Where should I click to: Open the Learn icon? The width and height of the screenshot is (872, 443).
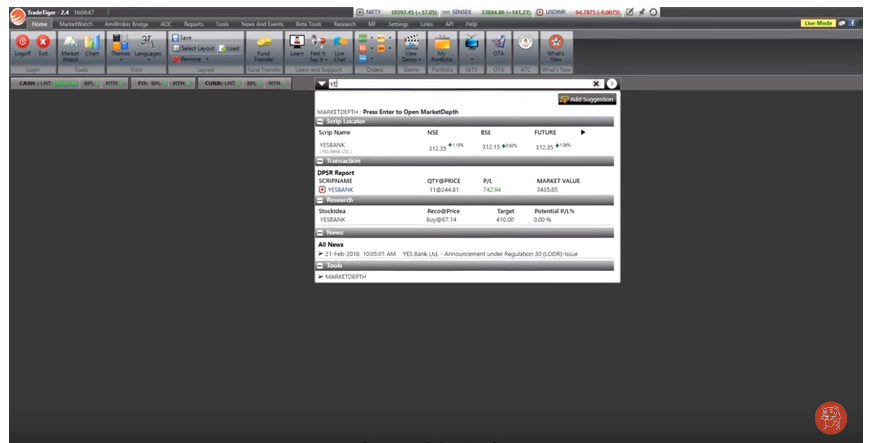click(x=297, y=46)
